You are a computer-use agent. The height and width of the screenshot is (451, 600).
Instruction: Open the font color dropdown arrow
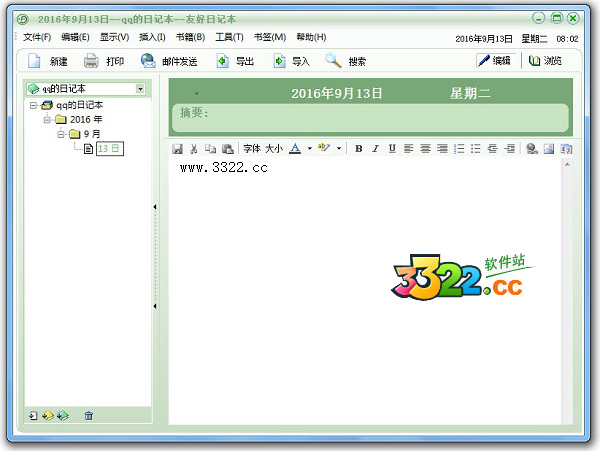310,148
